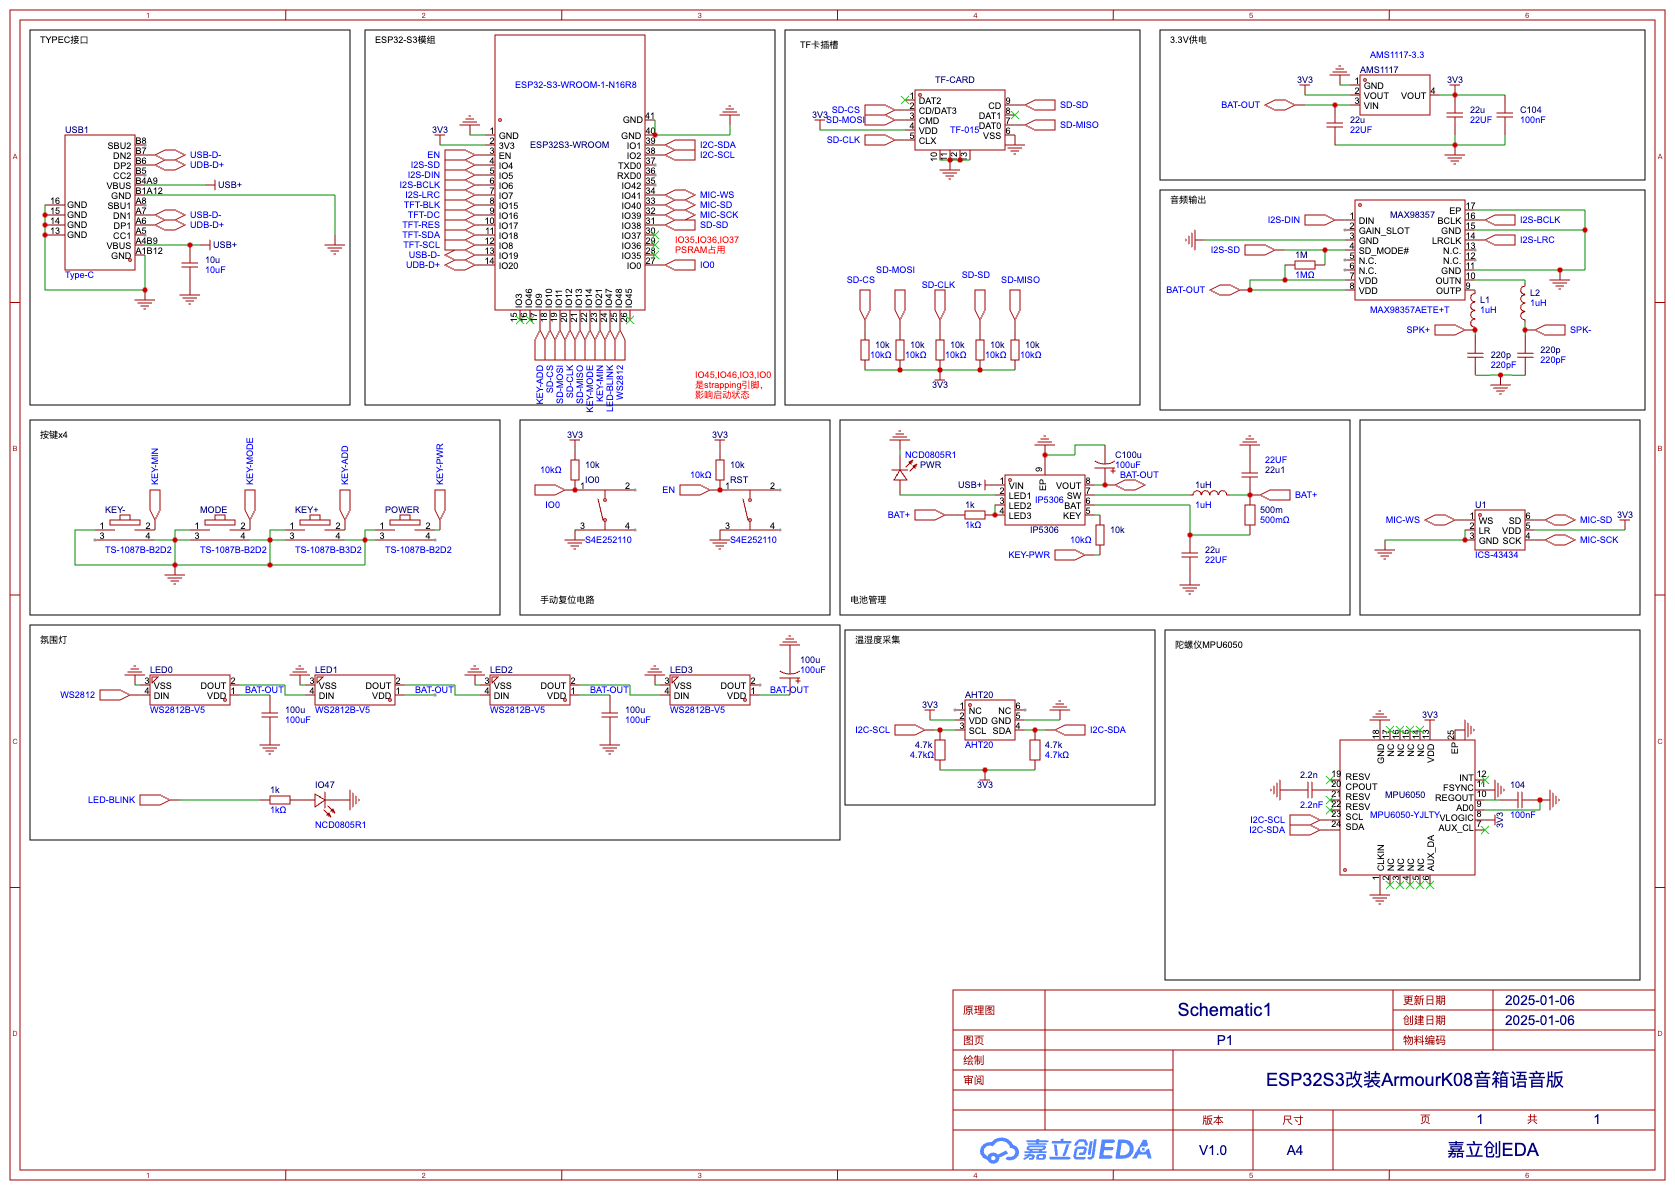
Task: Click the Type-C label under the USB connector
Action: [79, 275]
